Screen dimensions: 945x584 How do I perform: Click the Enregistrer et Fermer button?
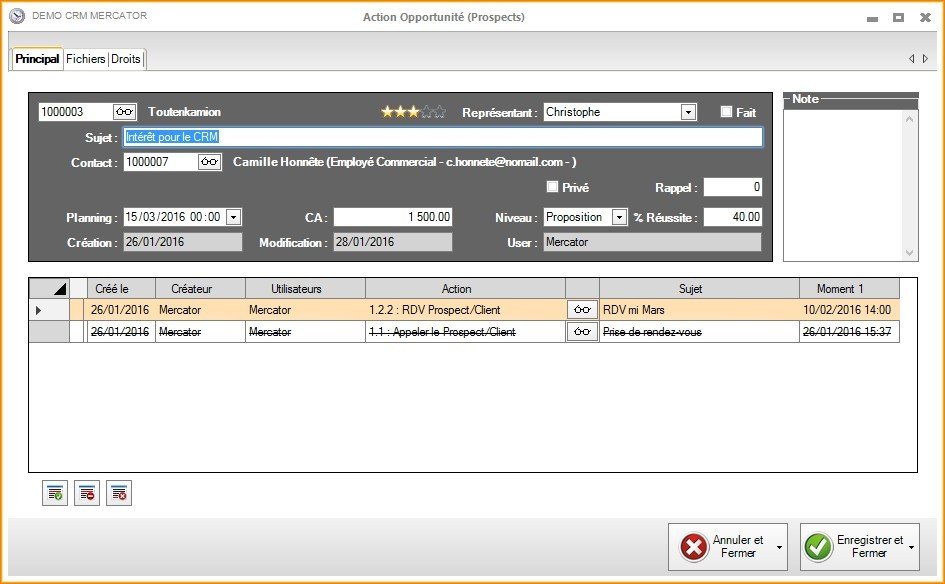pos(859,547)
